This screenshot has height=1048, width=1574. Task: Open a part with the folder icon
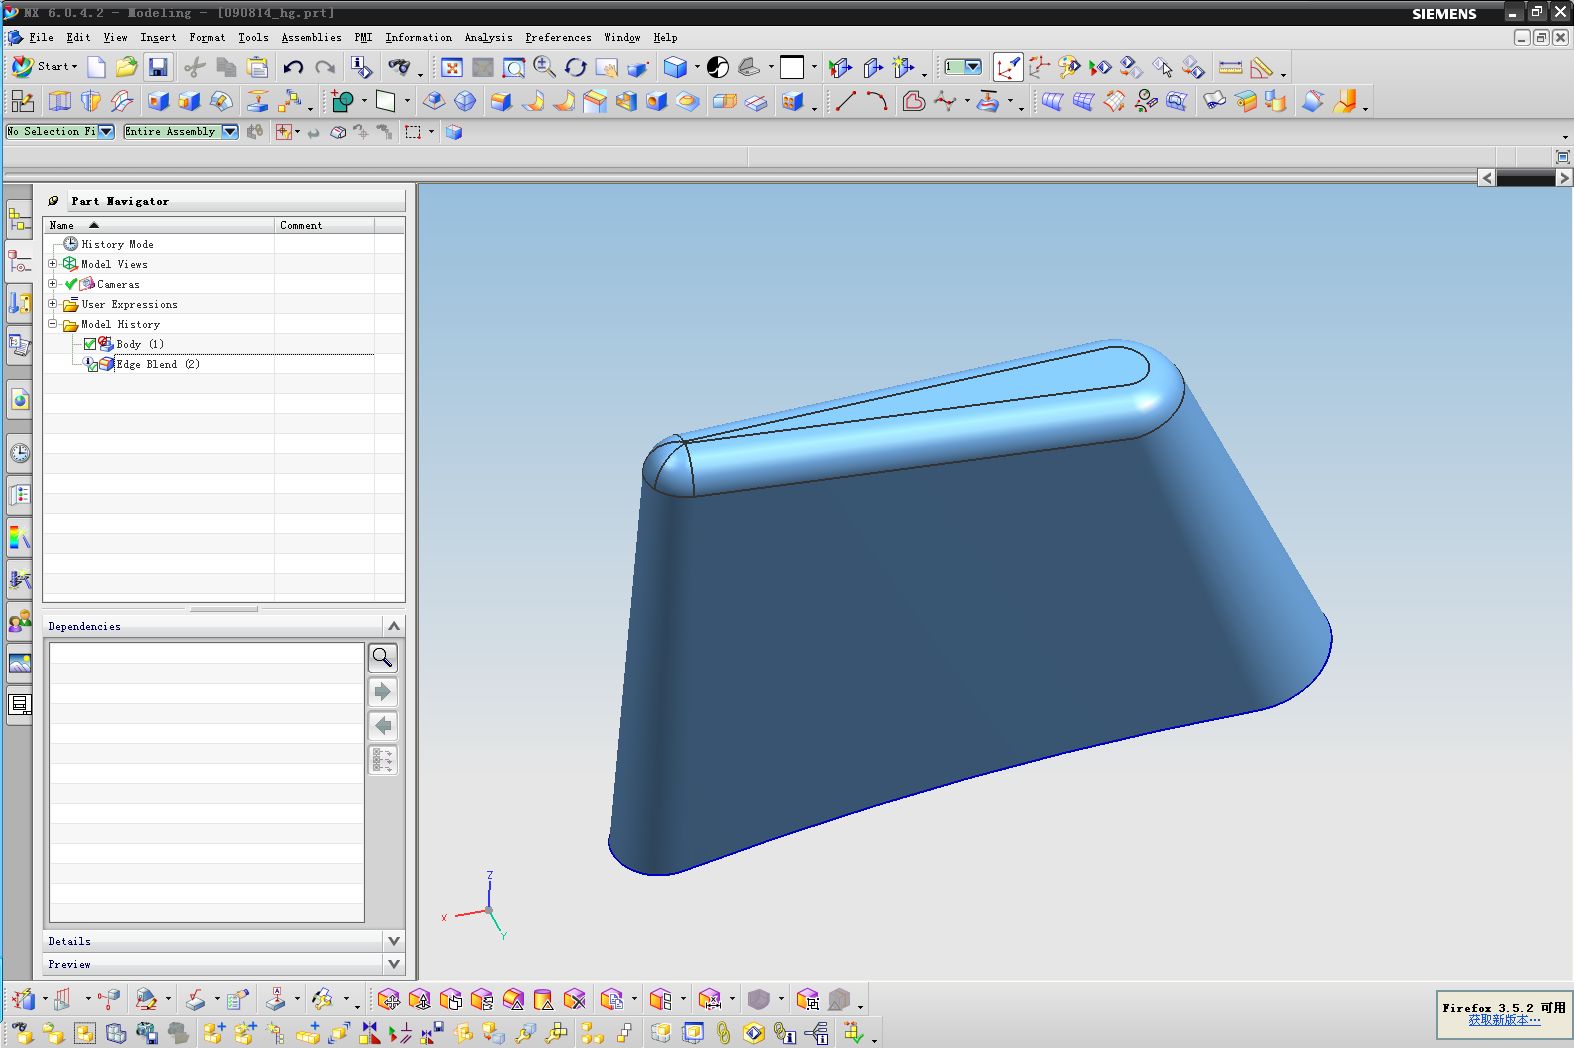[x=126, y=67]
